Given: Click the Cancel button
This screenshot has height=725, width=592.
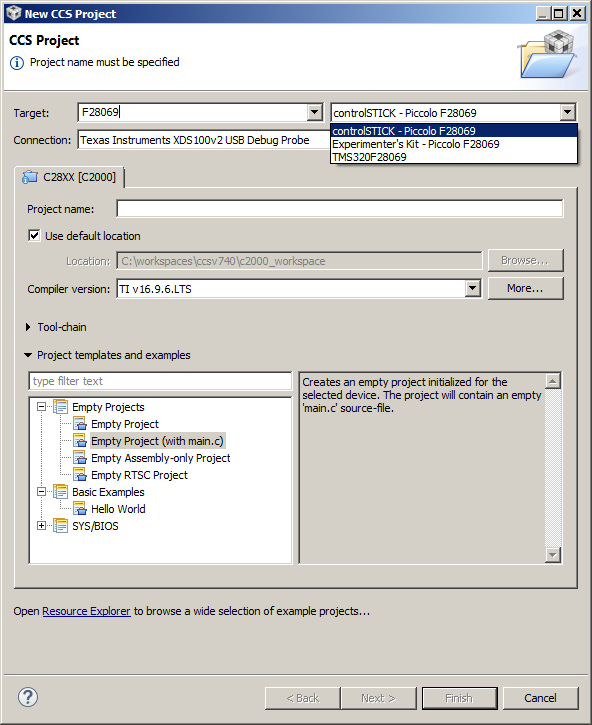Looking at the screenshot, I should coord(540,698).
